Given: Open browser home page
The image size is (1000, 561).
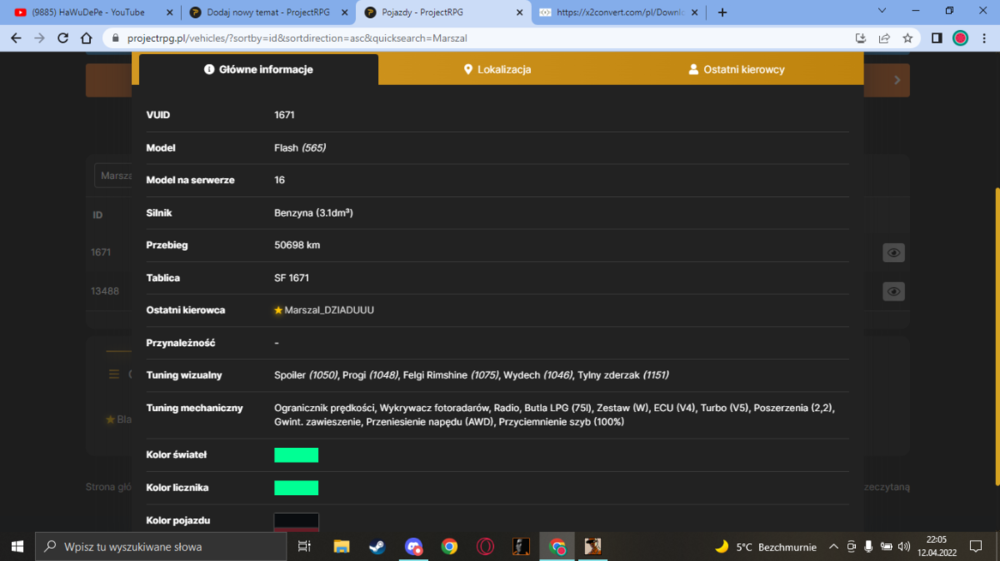Looking at the screenshot, I should pyautogui.click(x=86, y=38).
